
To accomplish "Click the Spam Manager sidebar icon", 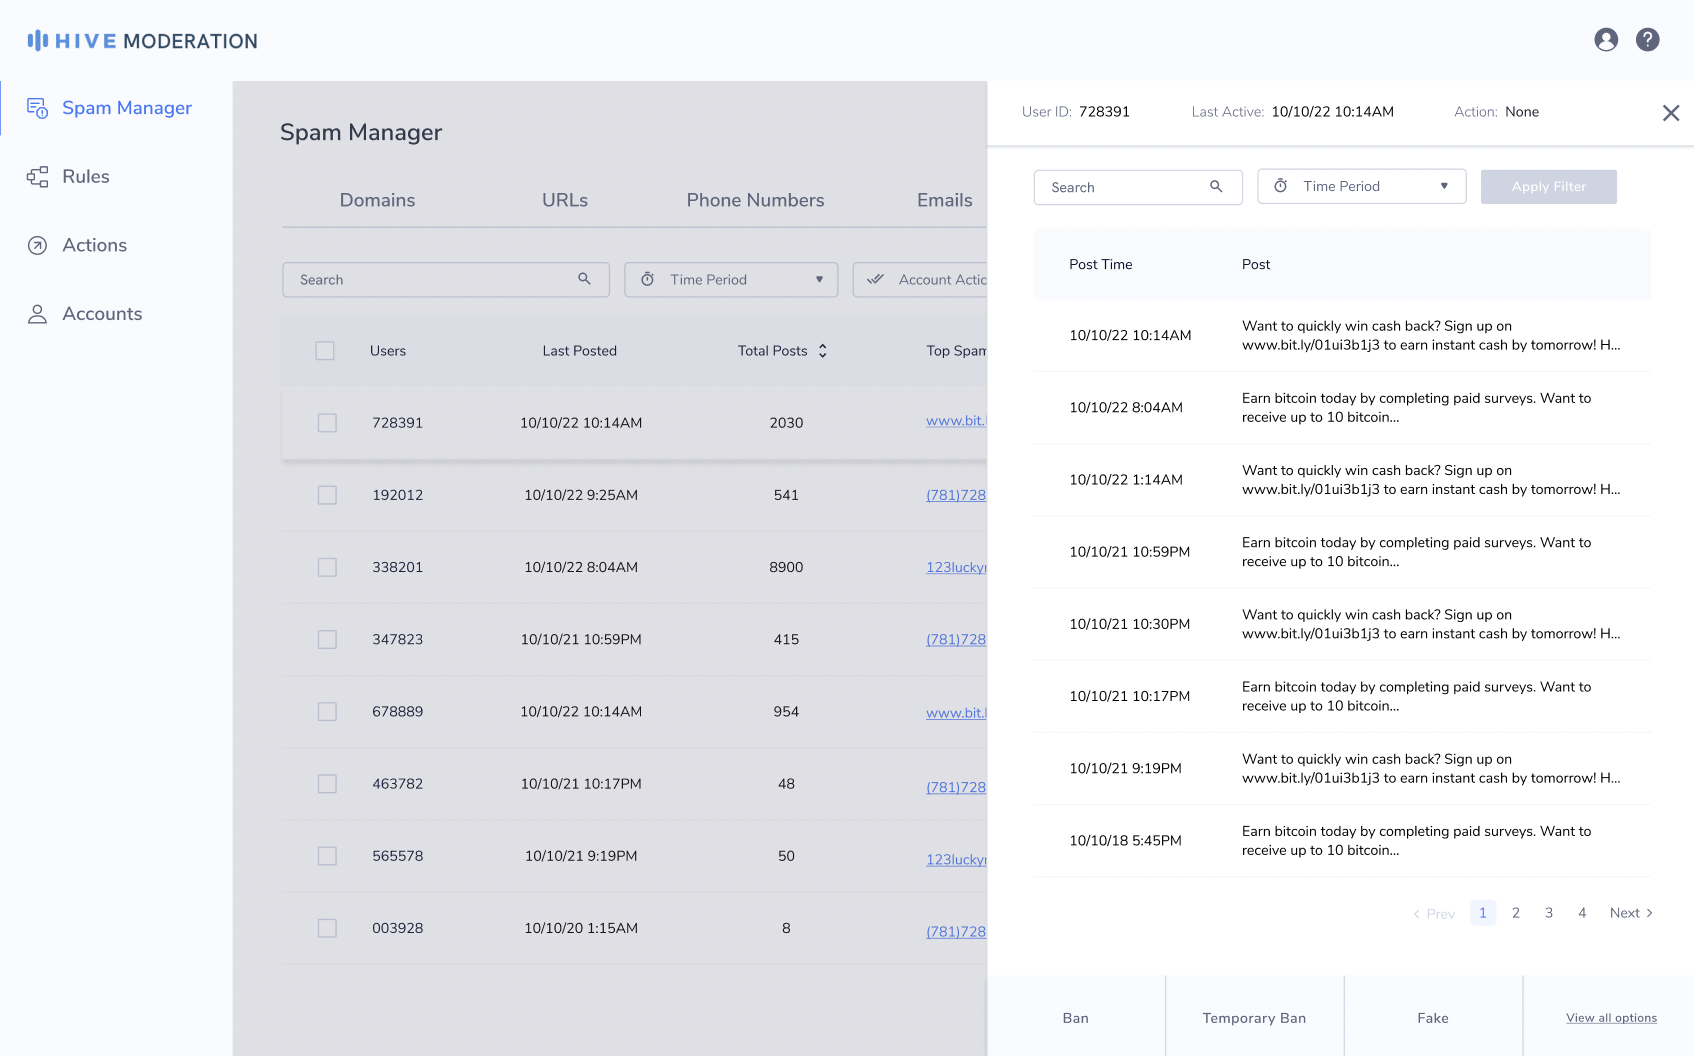I will point(37,108).
